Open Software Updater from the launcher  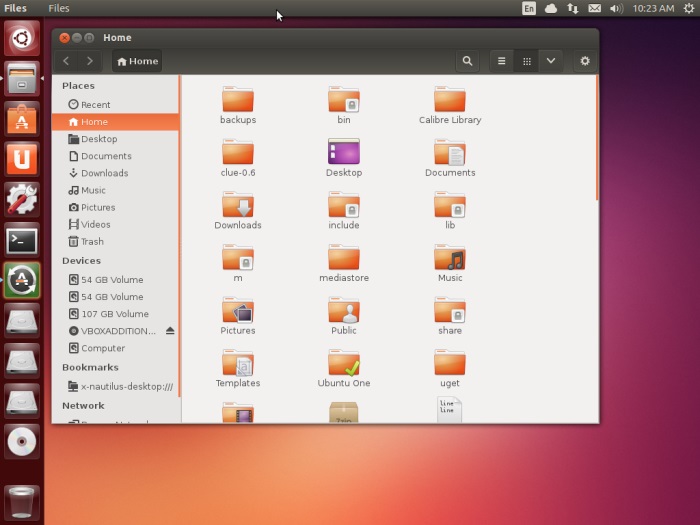pyautogui.click(x=22, y=280)
